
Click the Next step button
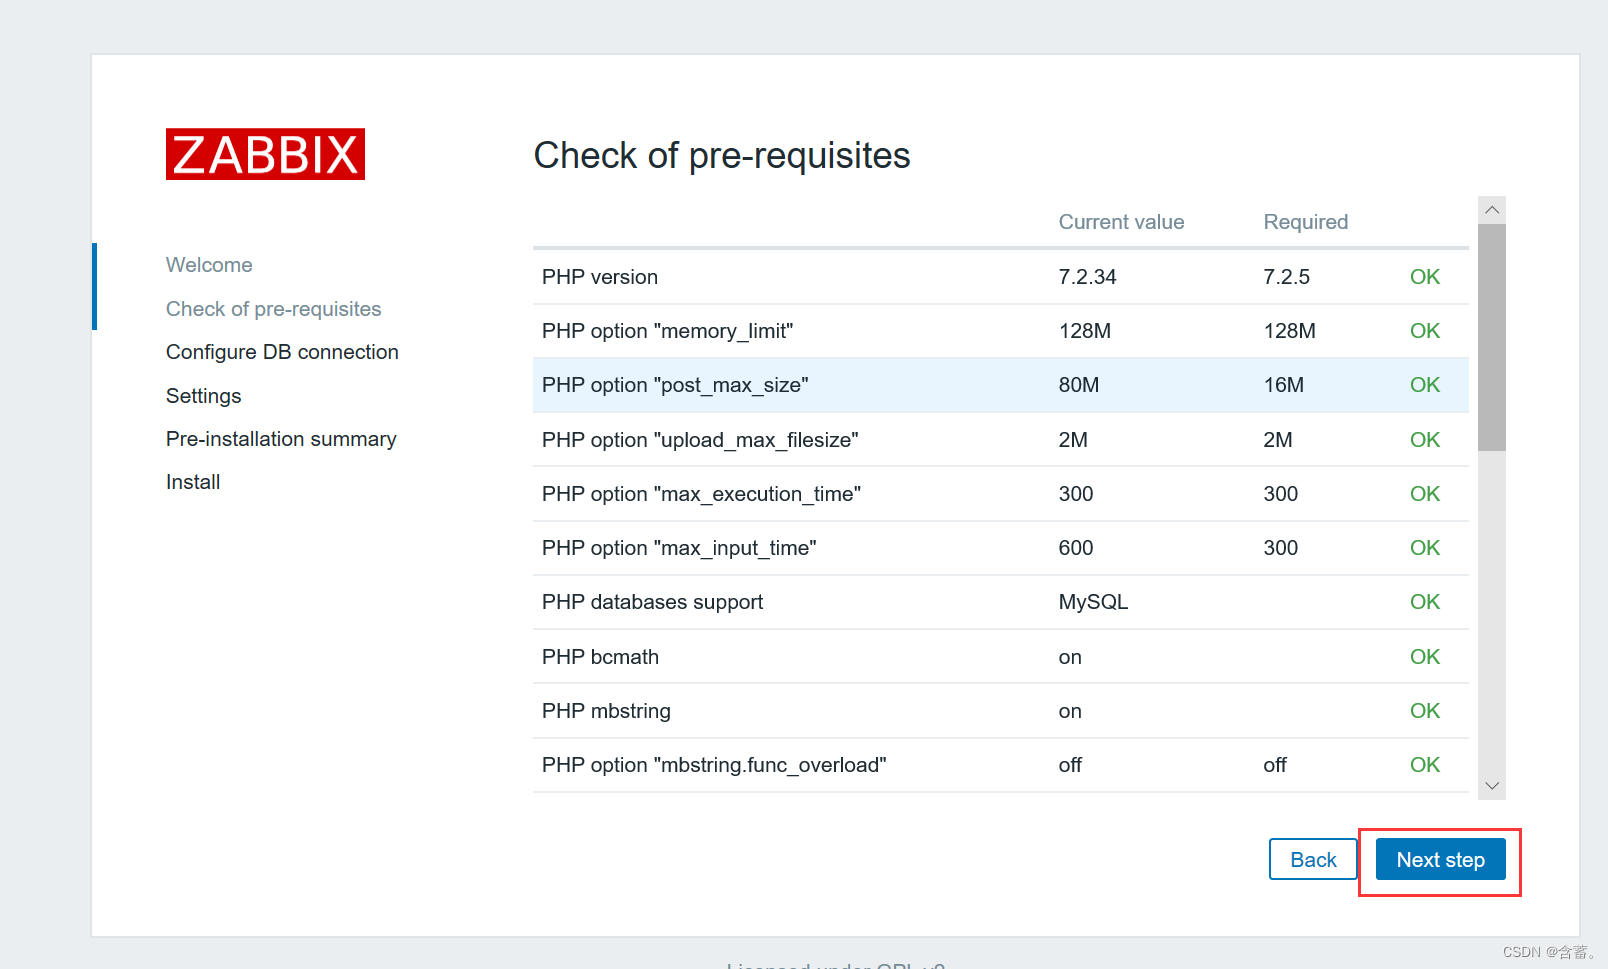[1440, 860]
